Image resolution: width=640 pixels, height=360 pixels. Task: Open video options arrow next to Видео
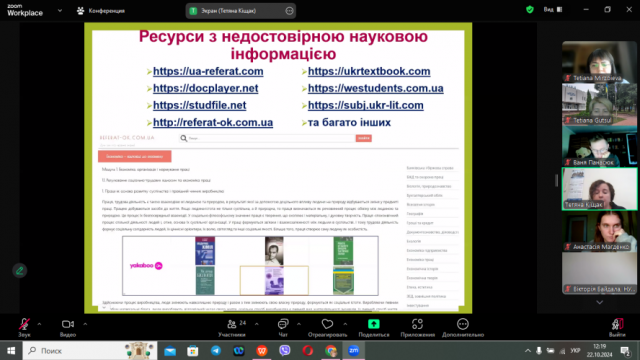pos(85,324)
